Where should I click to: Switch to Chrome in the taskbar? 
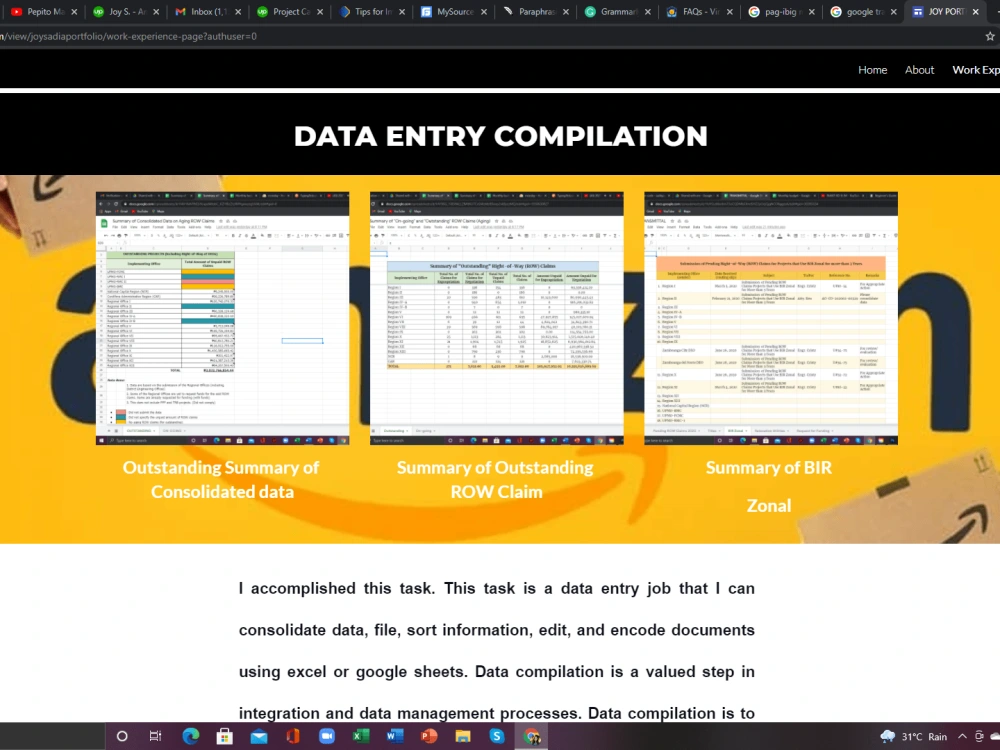531,737
